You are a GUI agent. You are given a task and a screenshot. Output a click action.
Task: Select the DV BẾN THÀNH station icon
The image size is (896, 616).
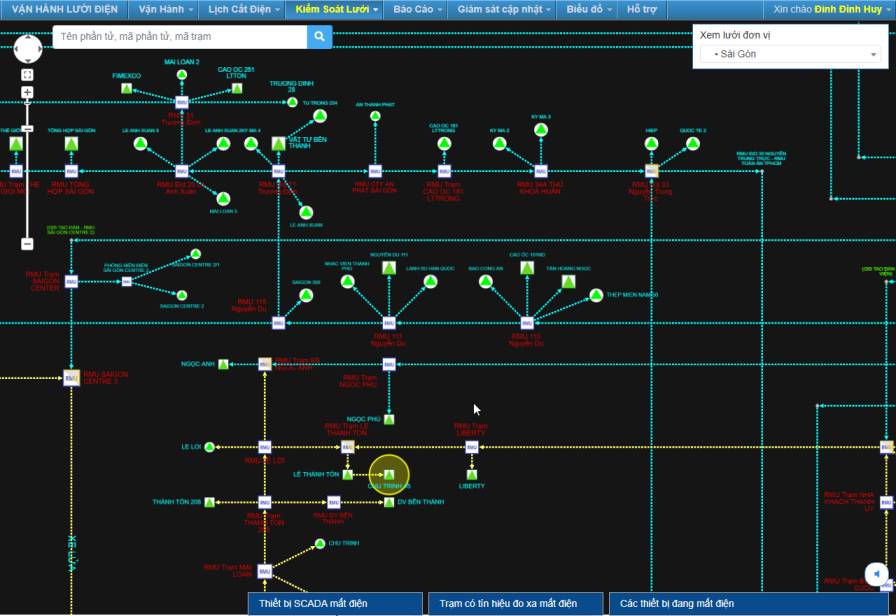point(389,502)
